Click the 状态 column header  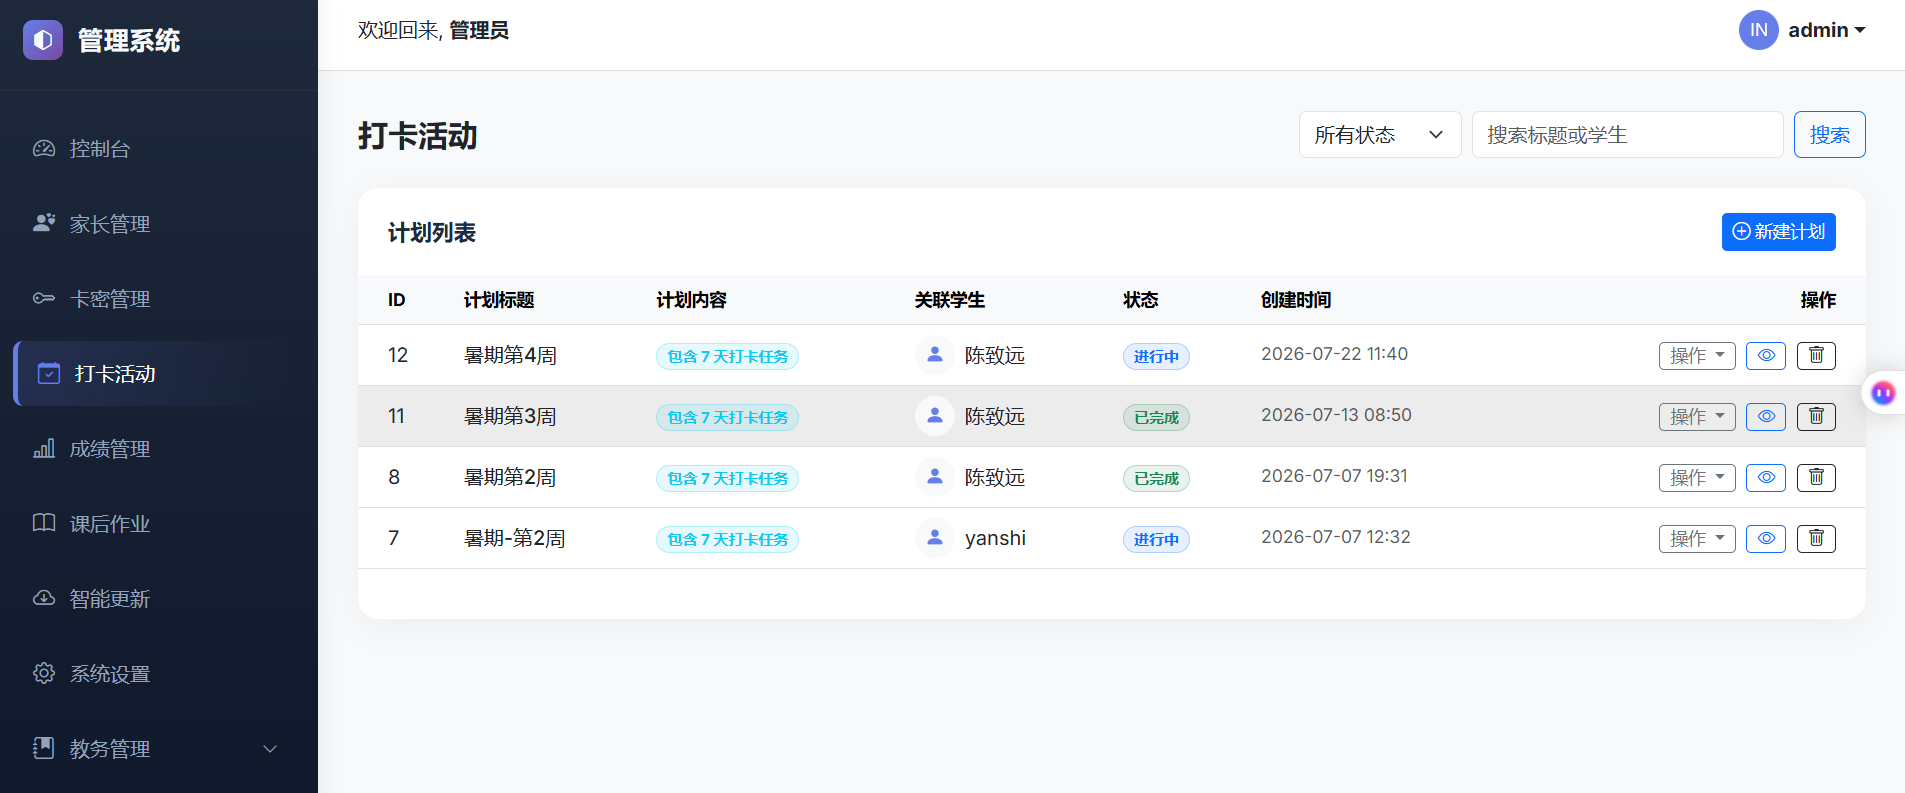pyautogui.click(x=1141, y=300)
